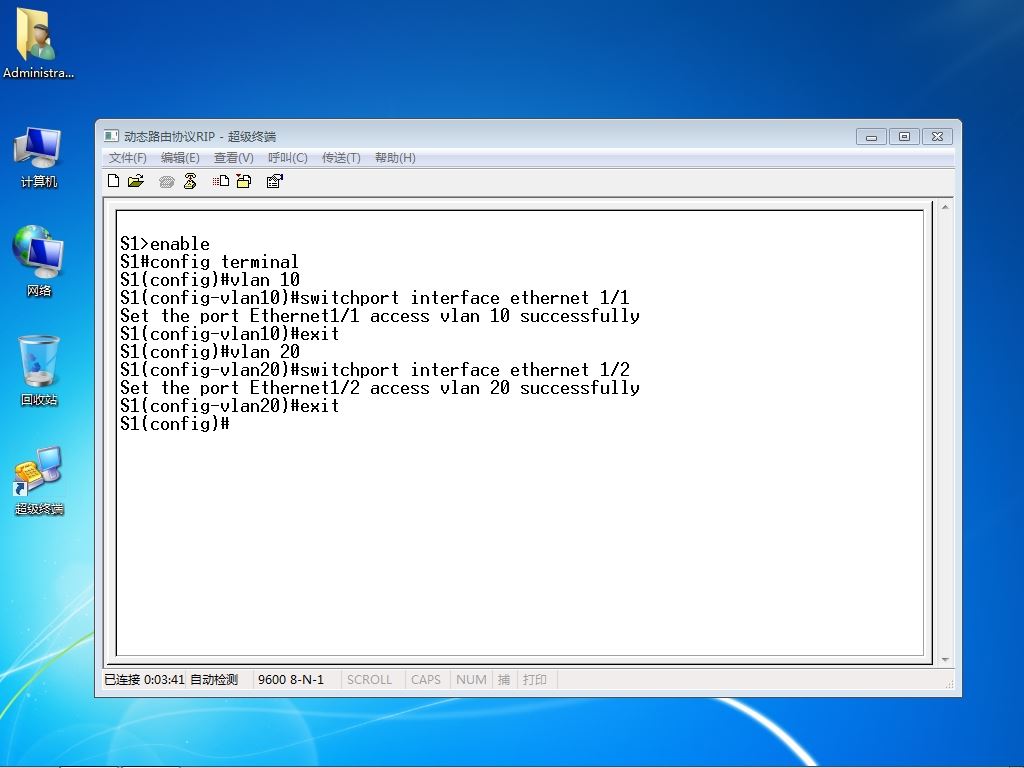The height and width of the screenshot is (768, 1024).
Task: Open the 文件(F) menu
Action: [127, 157]
